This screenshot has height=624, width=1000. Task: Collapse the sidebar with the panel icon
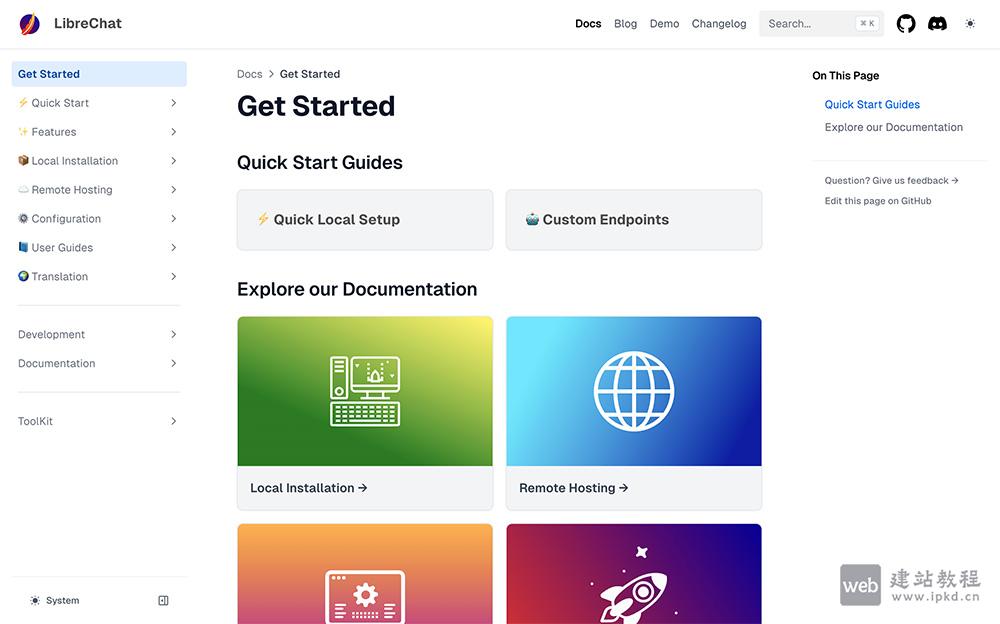(164, 601)
